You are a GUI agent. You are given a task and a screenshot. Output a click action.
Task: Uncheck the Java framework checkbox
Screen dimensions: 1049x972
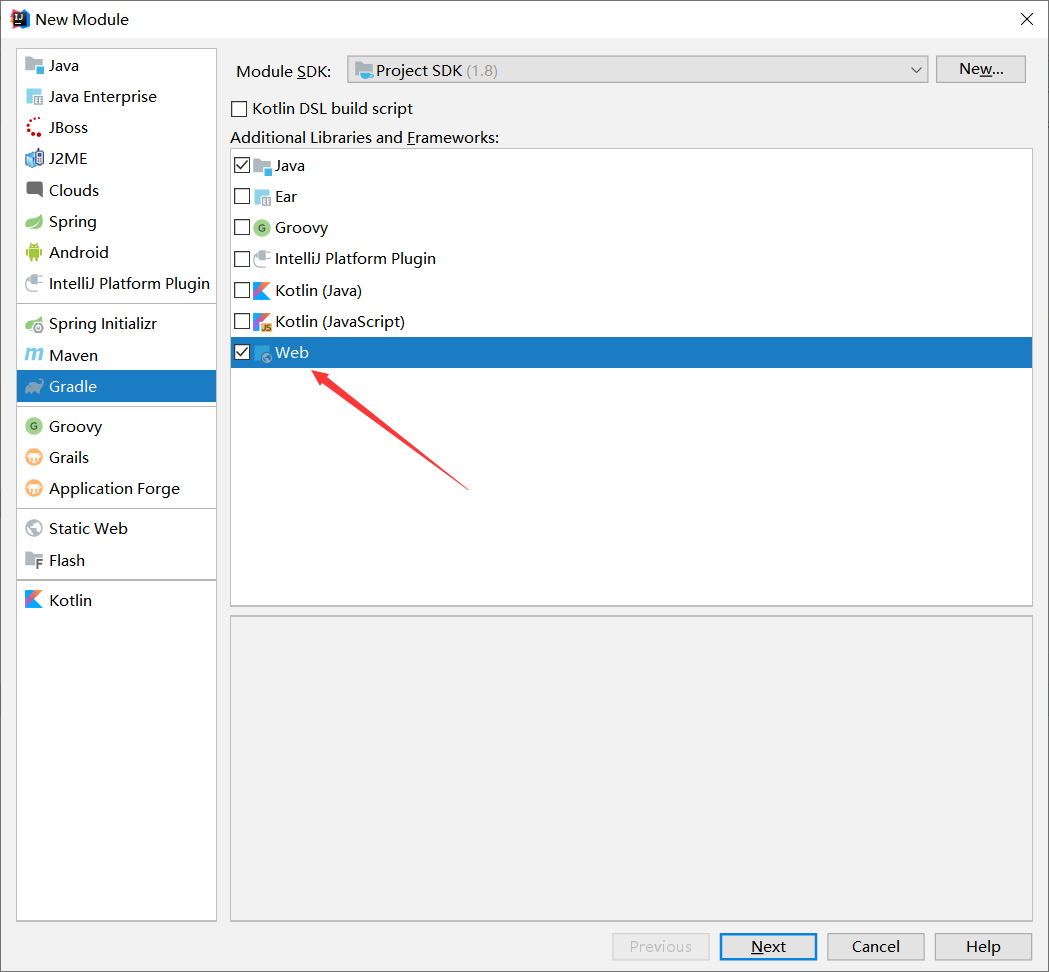pyautogui.click(x=242, y=165)
